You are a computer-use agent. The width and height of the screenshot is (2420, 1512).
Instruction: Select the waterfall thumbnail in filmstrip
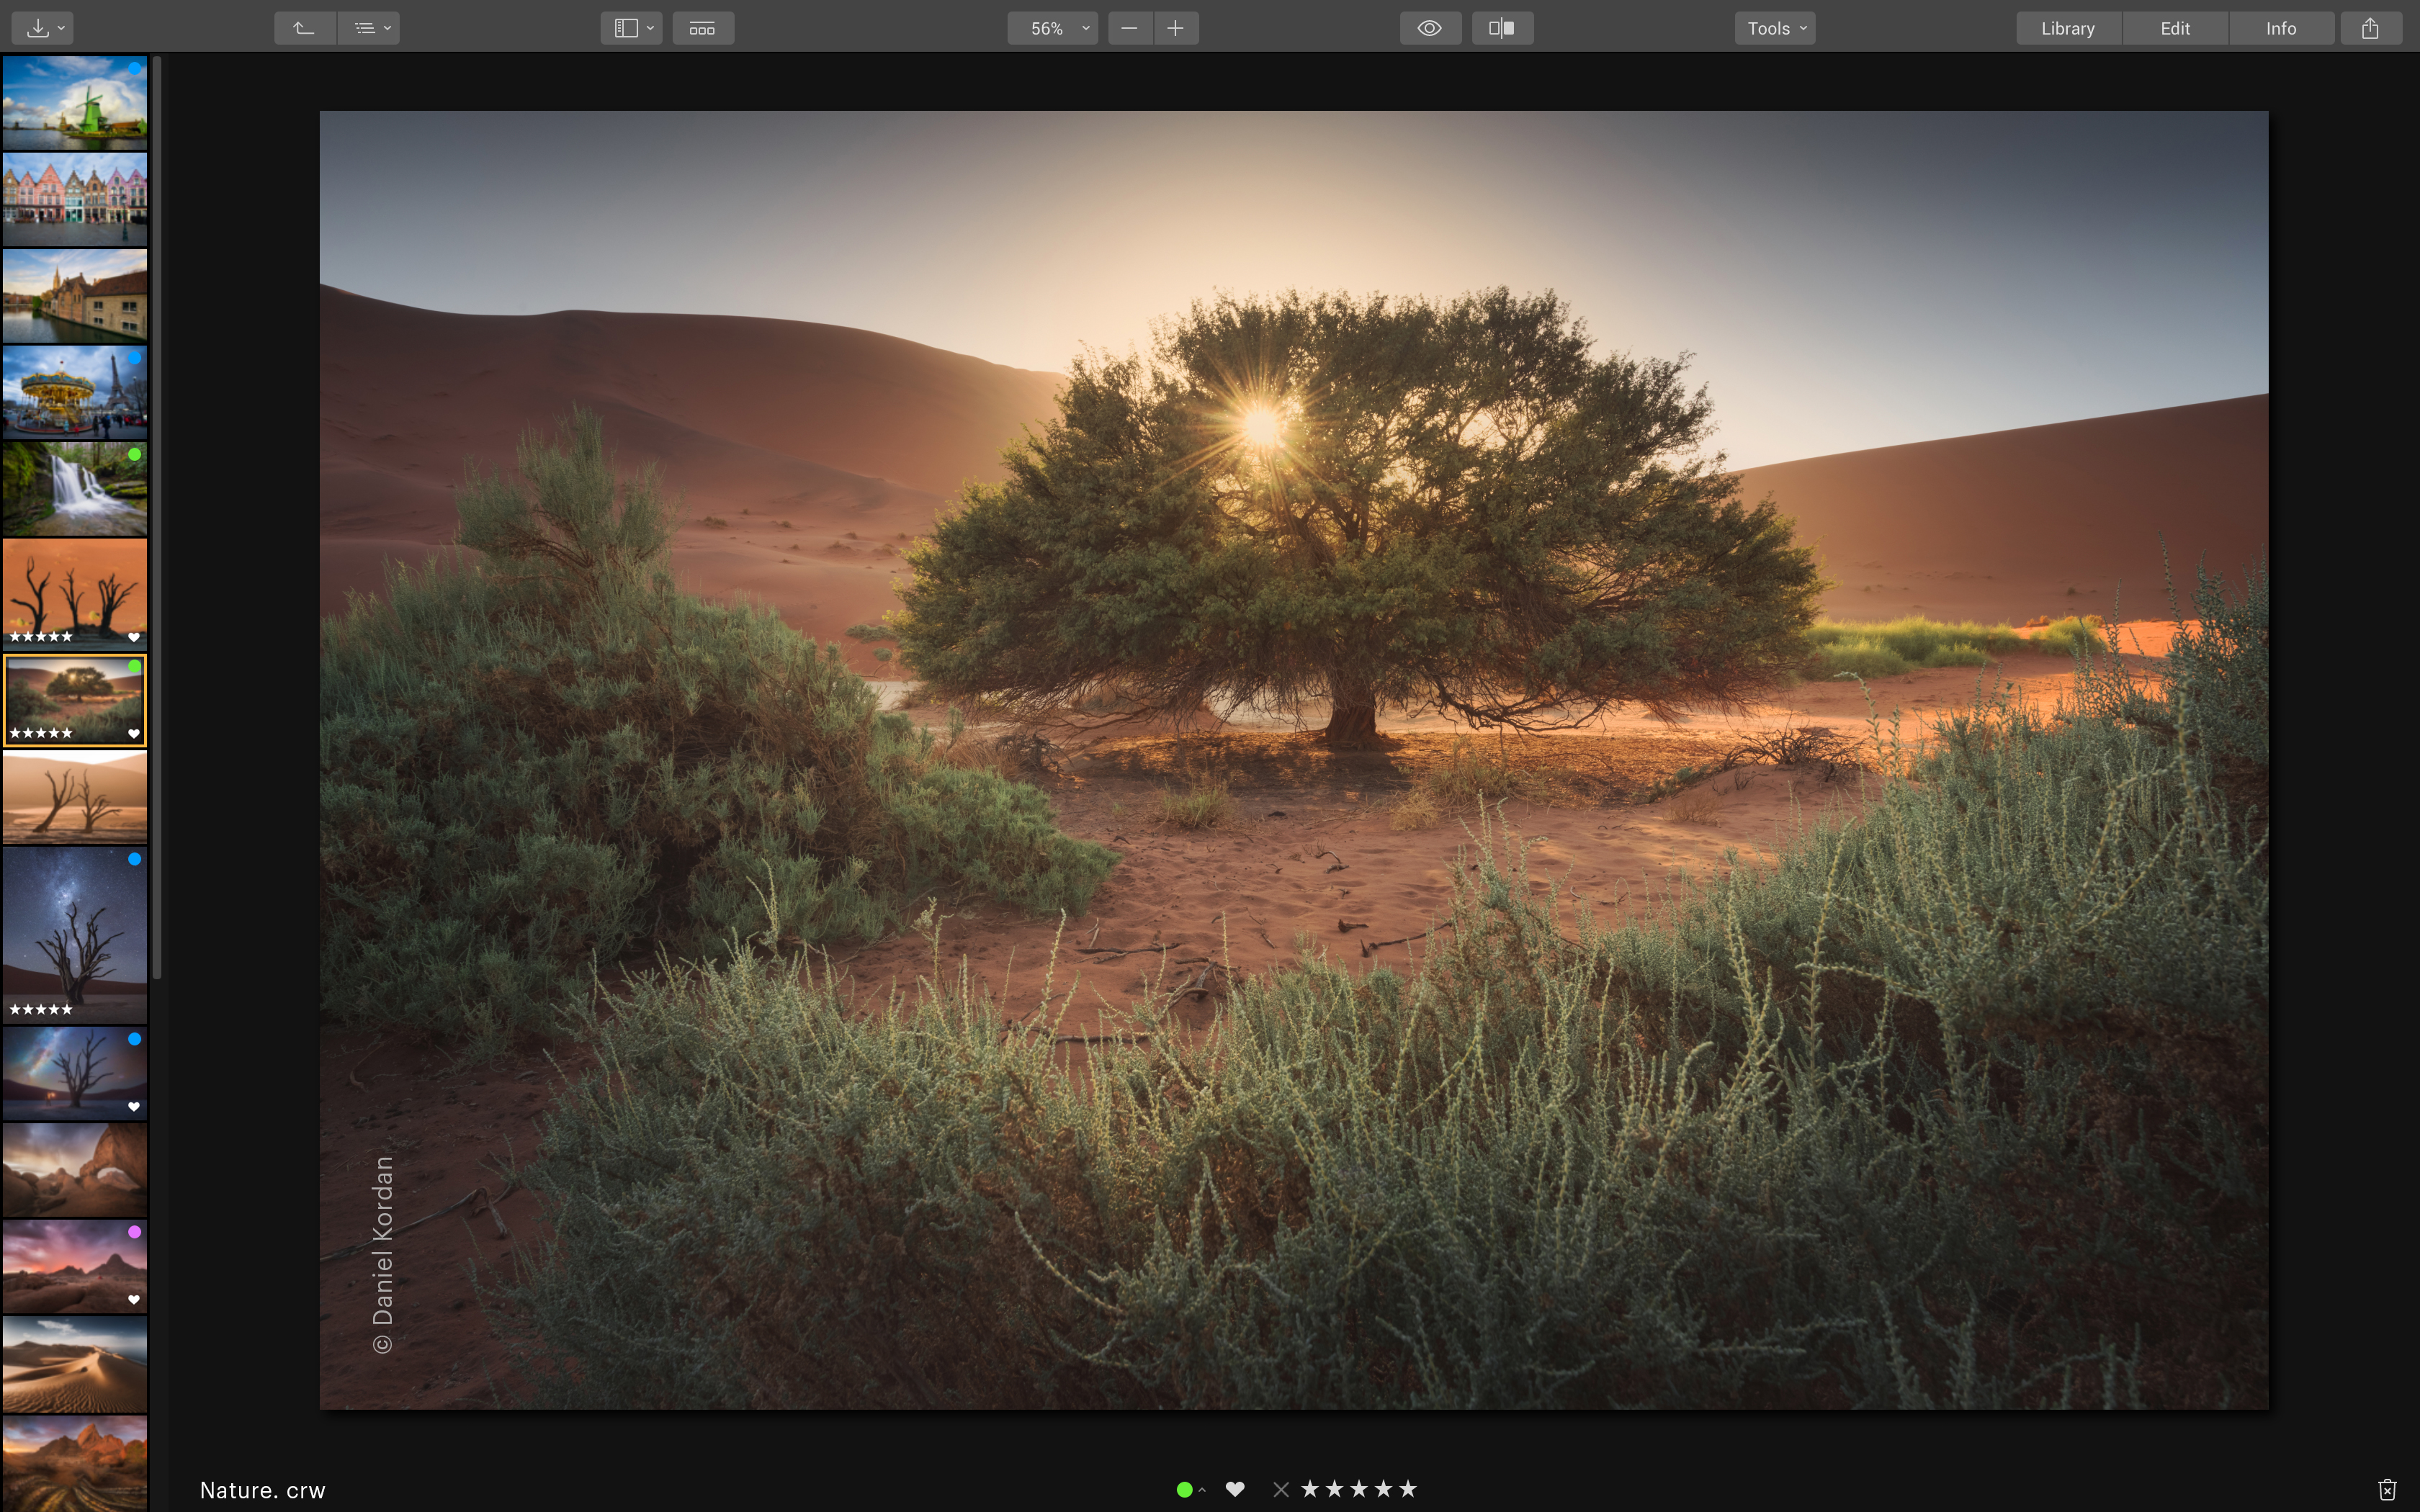click(75, 489)
